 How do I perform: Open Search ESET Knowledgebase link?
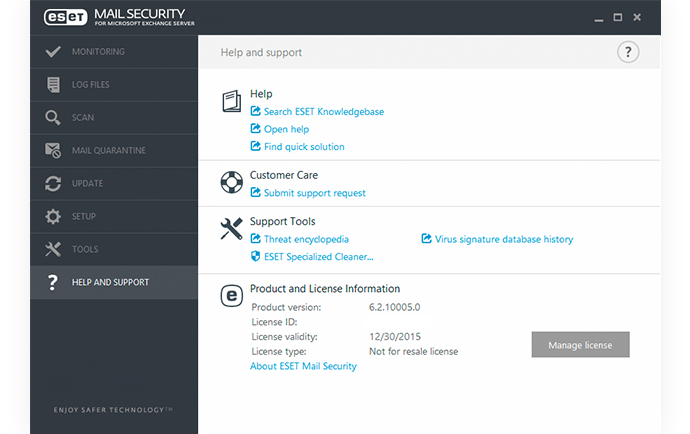click(324, 112)
